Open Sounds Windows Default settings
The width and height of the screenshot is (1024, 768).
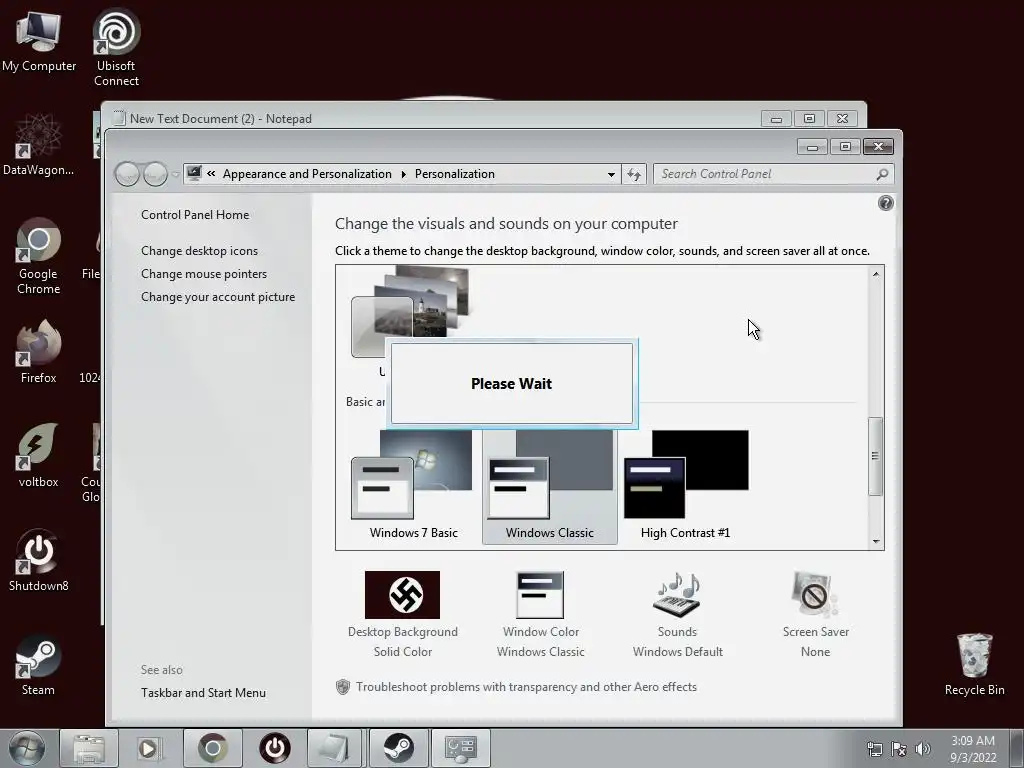(x=677, y=615)
